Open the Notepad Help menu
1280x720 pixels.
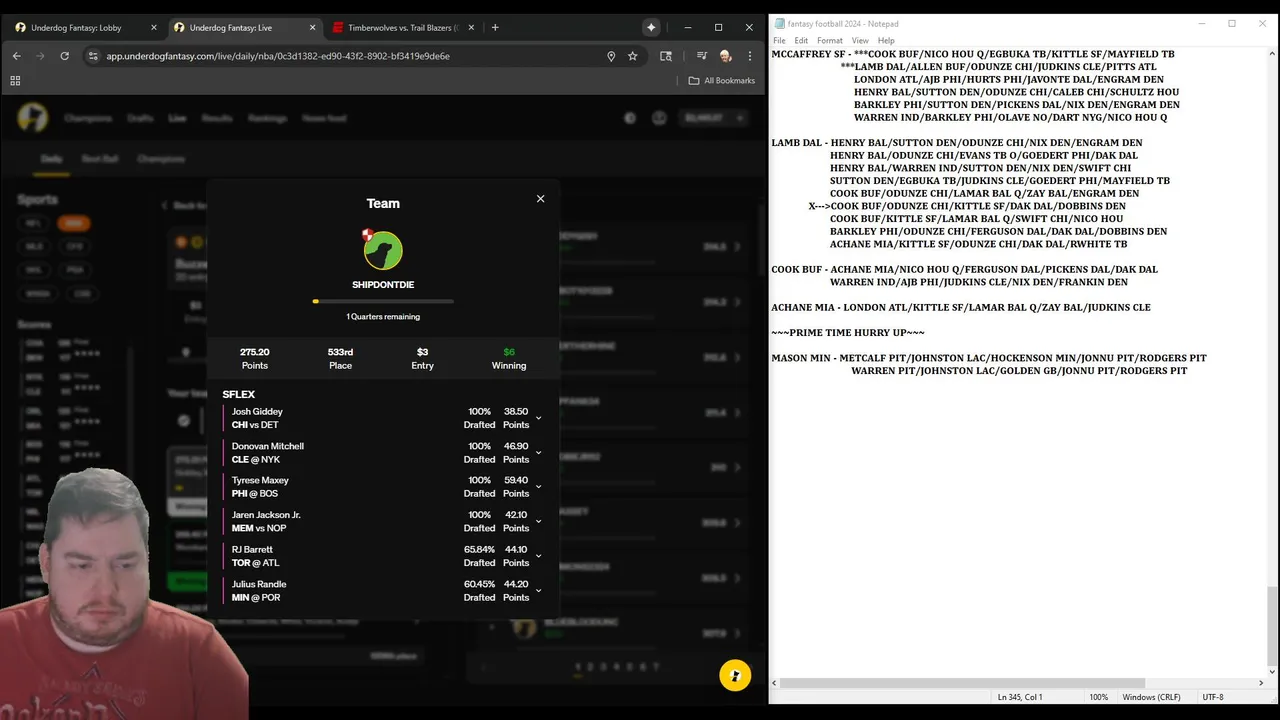pos(886,41)
